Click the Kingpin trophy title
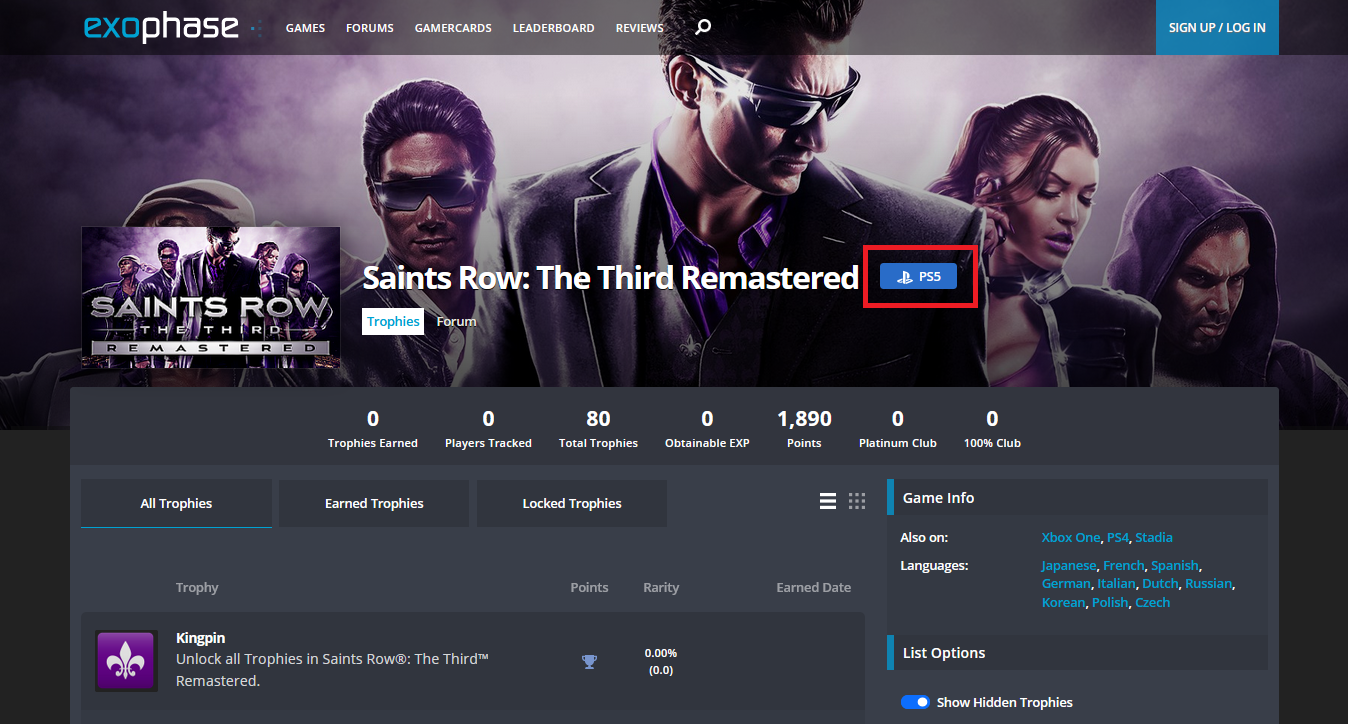The image size is (1348, 724). point(200,637)
